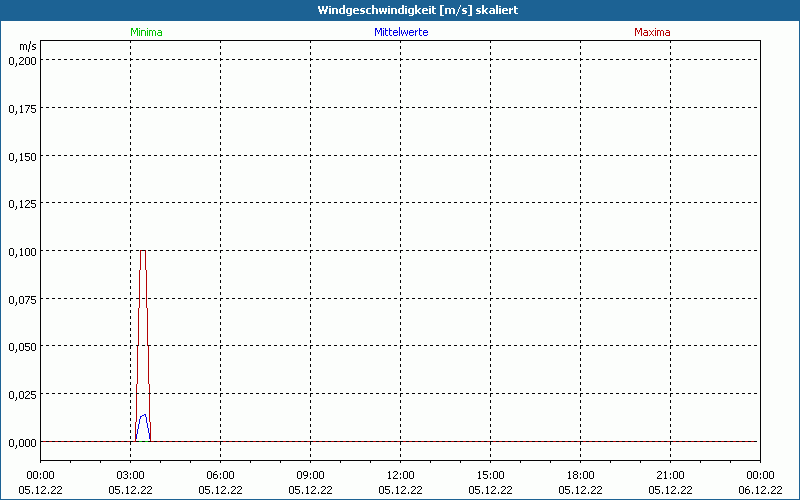
Task: Click the 0,025 y-axis label
Action: [x=22, y=395]
